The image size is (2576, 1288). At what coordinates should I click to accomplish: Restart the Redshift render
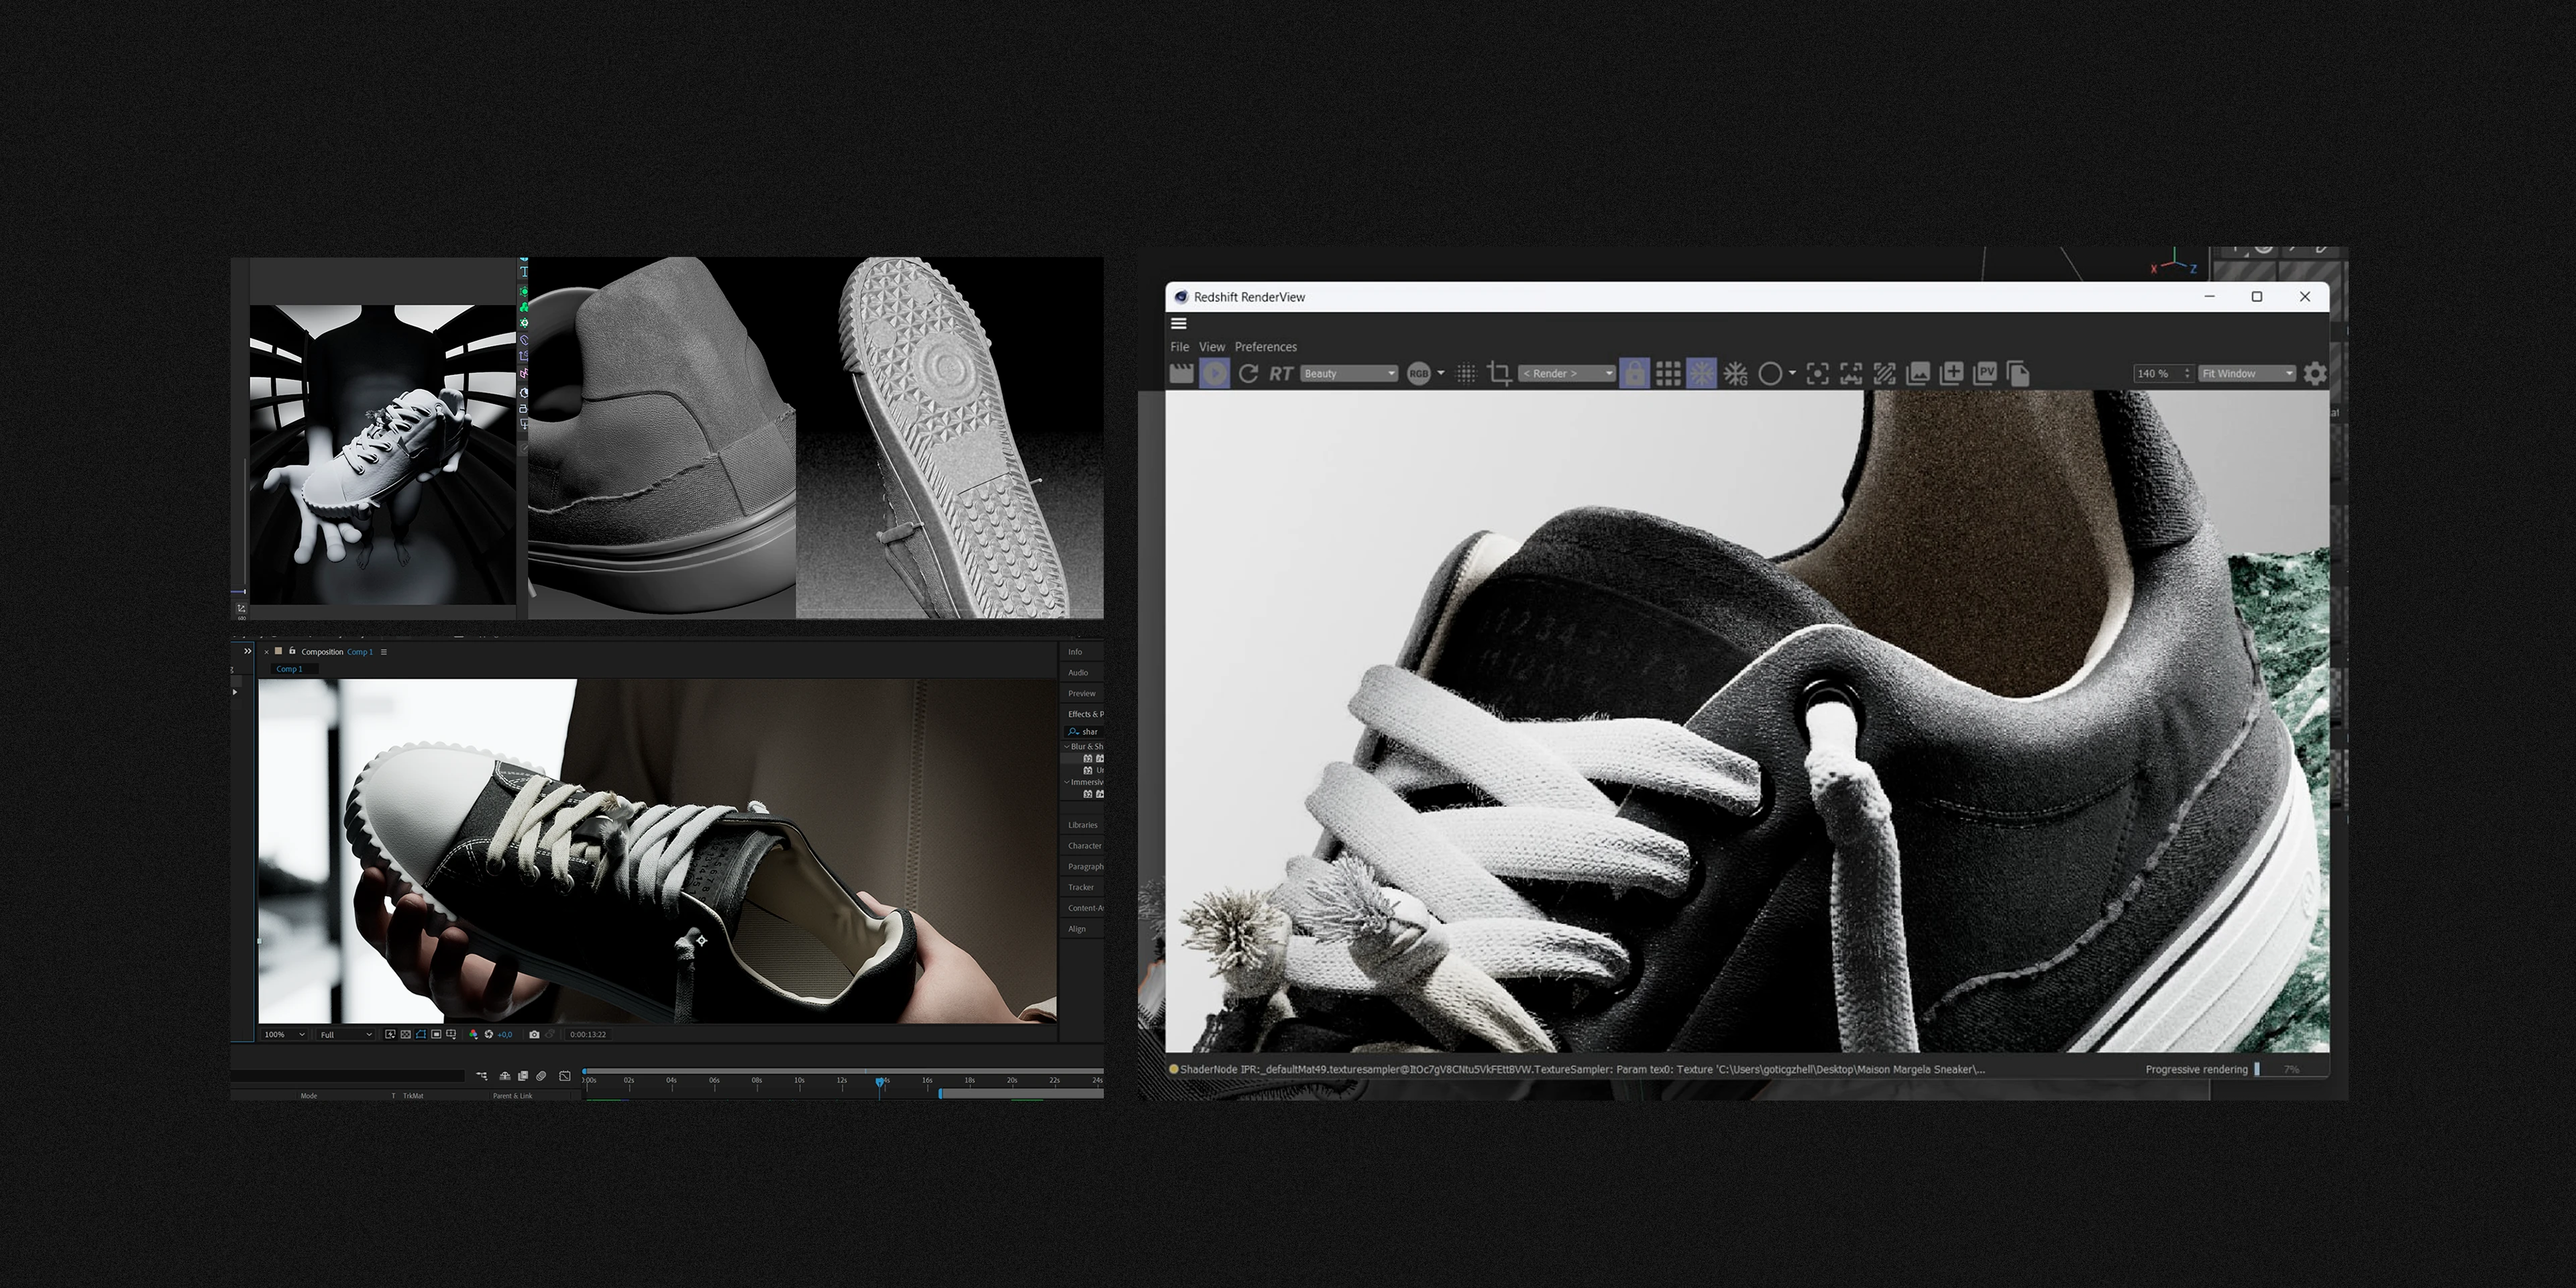1249,373
